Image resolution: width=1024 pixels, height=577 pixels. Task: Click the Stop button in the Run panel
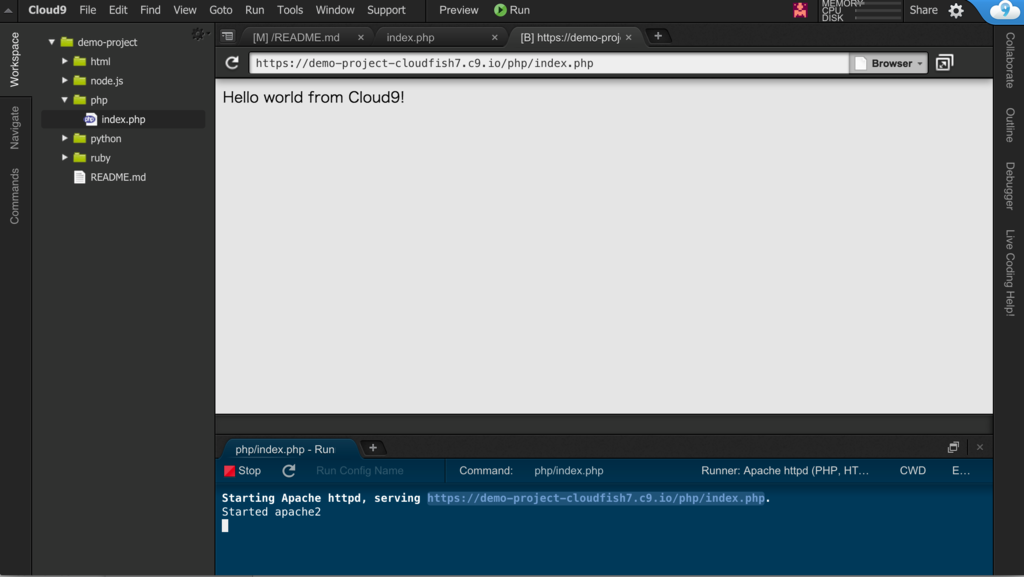[243, 470]
